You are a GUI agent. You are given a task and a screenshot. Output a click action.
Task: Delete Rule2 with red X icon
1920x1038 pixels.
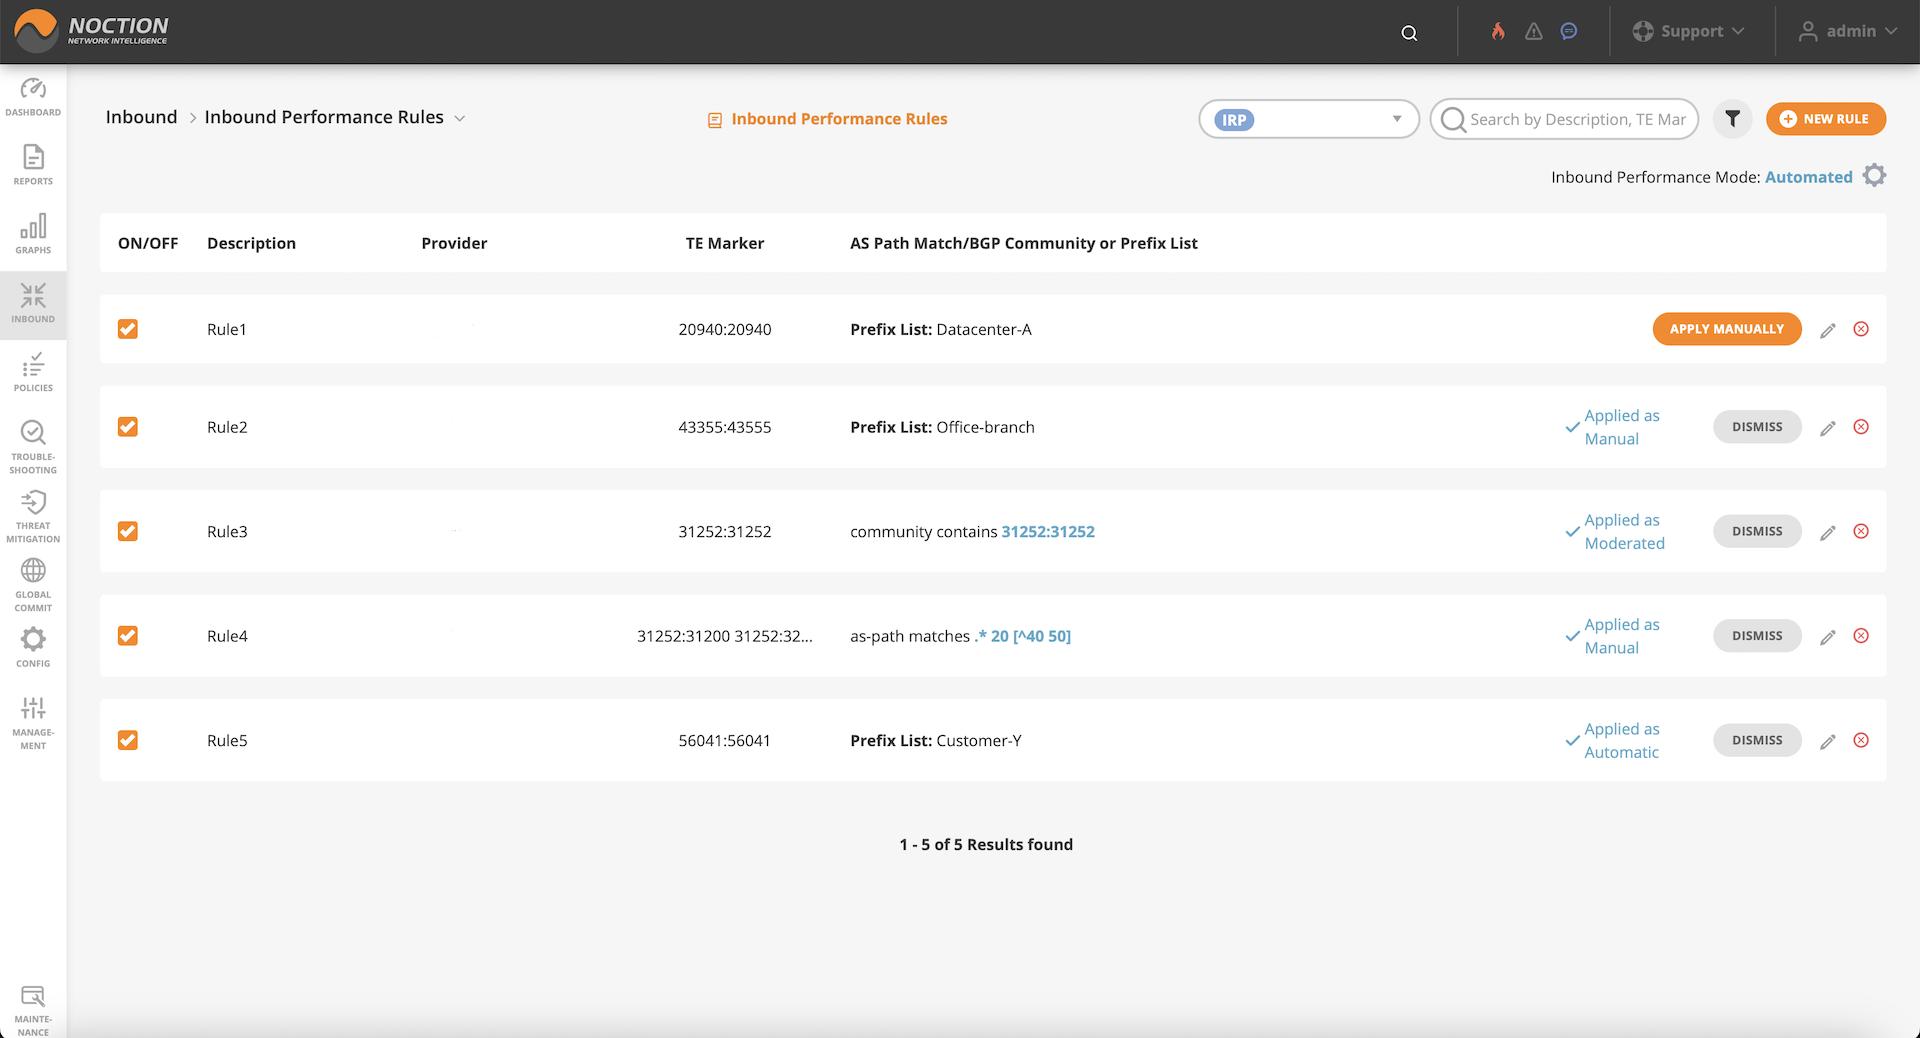(1861, 427)
